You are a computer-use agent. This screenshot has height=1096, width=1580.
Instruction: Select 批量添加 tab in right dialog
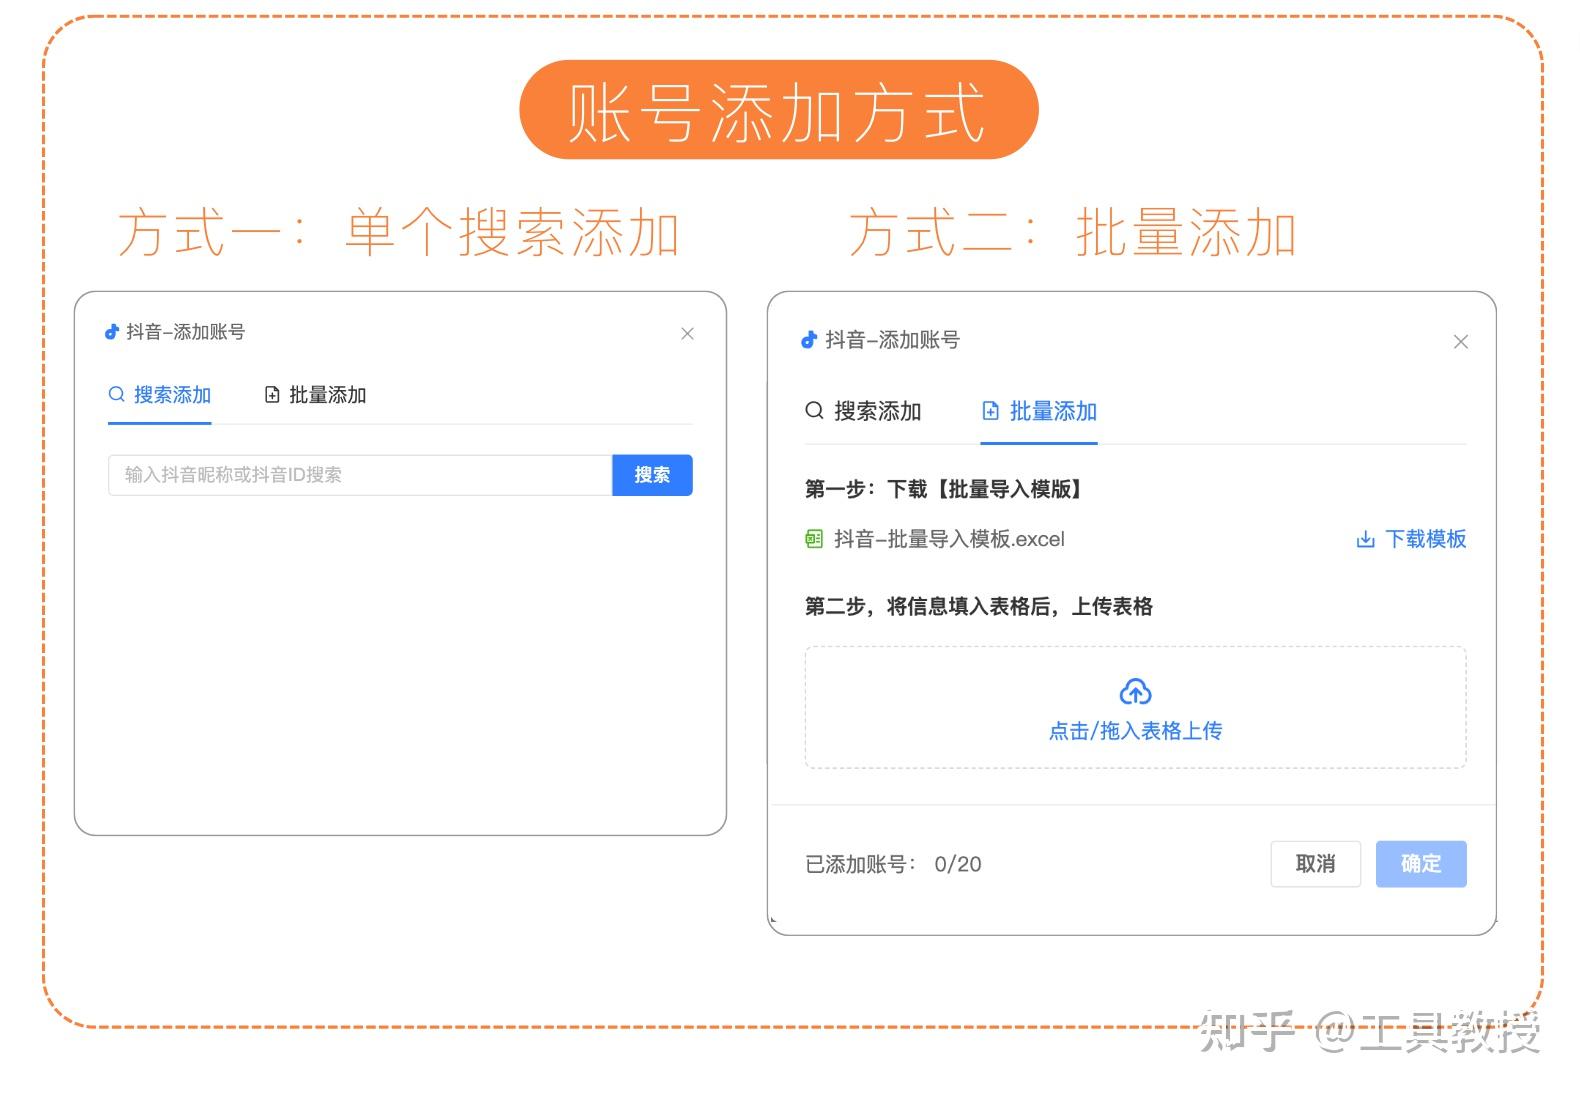click(1039, 411)
